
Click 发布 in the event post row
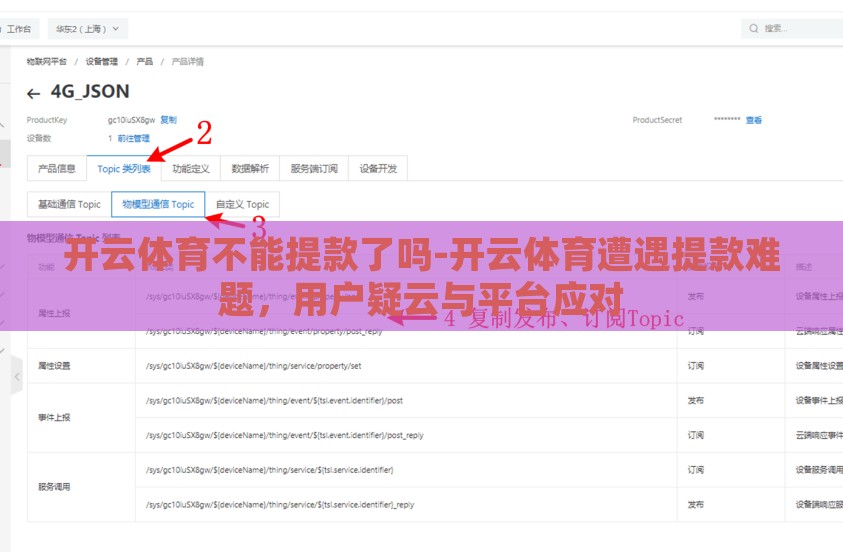(696, 400)
